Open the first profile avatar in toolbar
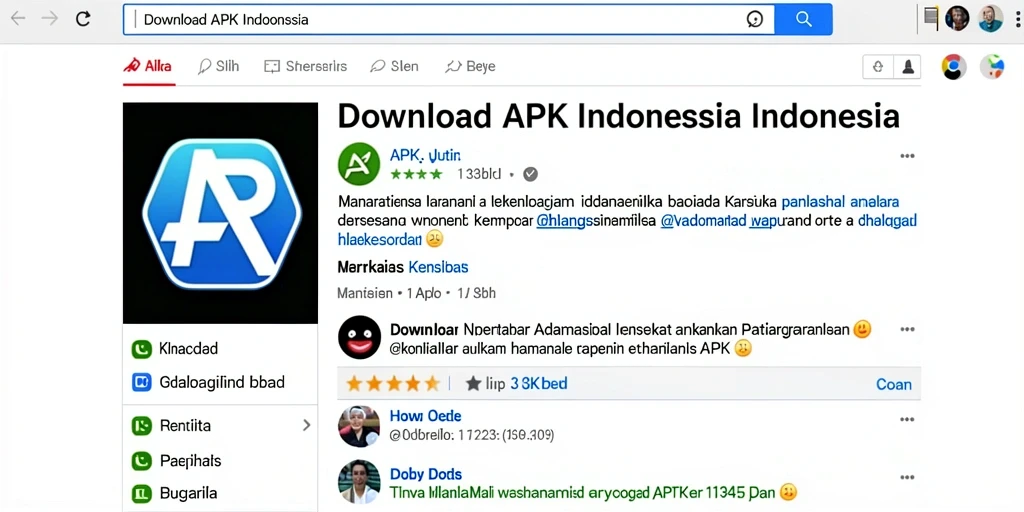The height and width of the screenshot is (512, 1024). (957, 18)
